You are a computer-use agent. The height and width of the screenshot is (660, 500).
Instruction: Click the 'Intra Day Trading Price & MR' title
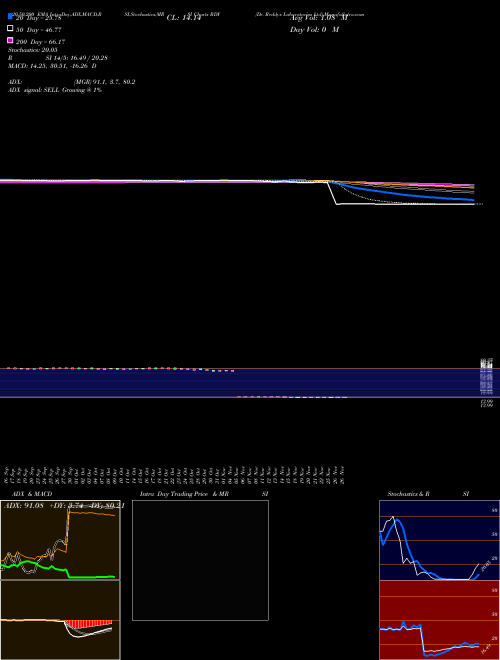[184, 494]
